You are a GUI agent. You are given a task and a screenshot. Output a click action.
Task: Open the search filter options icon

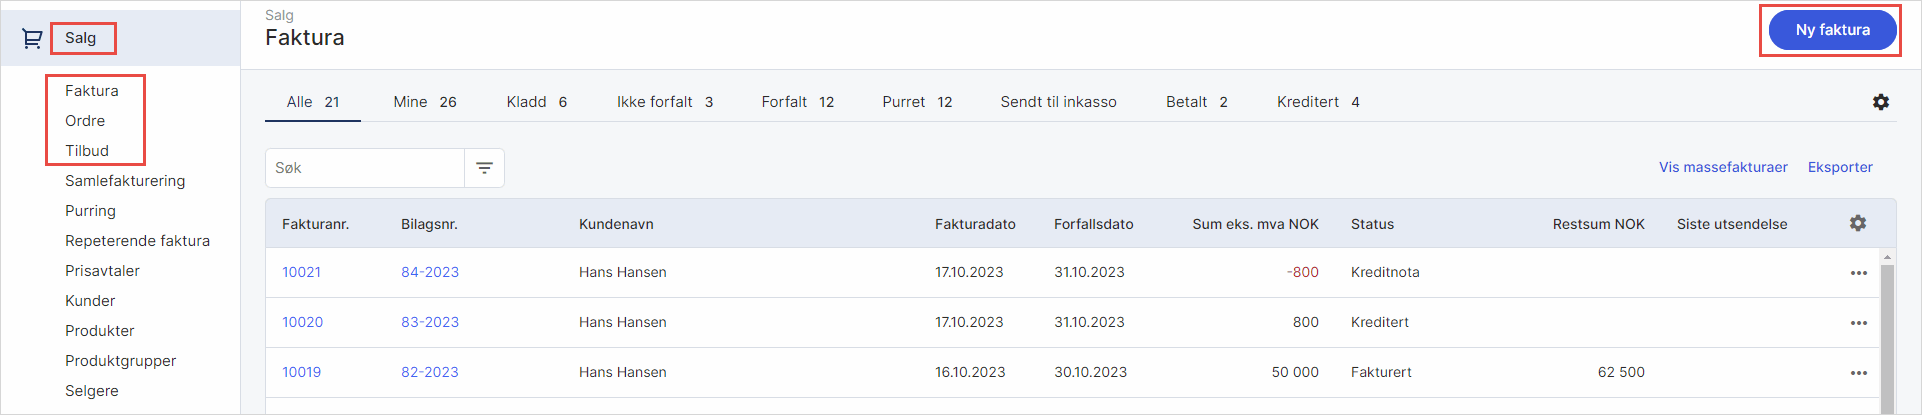(x=484, y=168)
